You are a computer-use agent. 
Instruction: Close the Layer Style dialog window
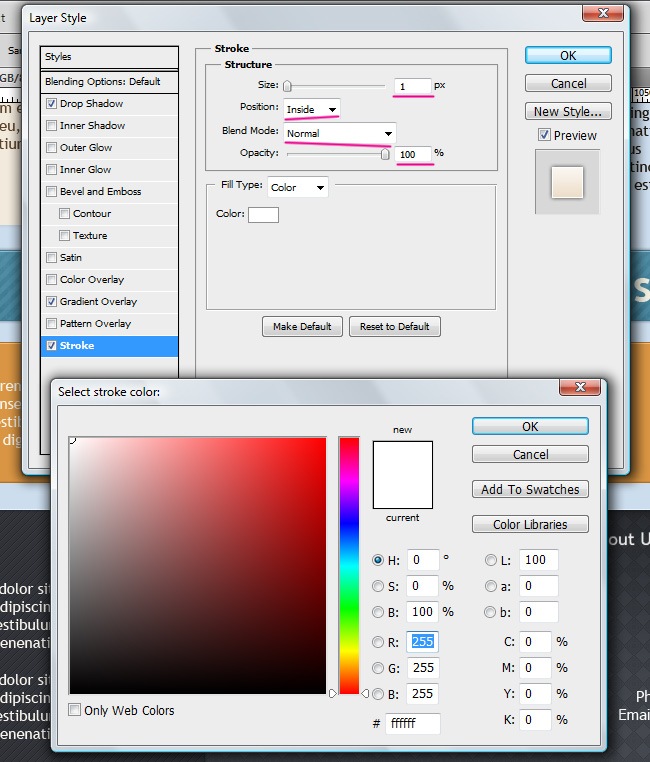[606, 13]
